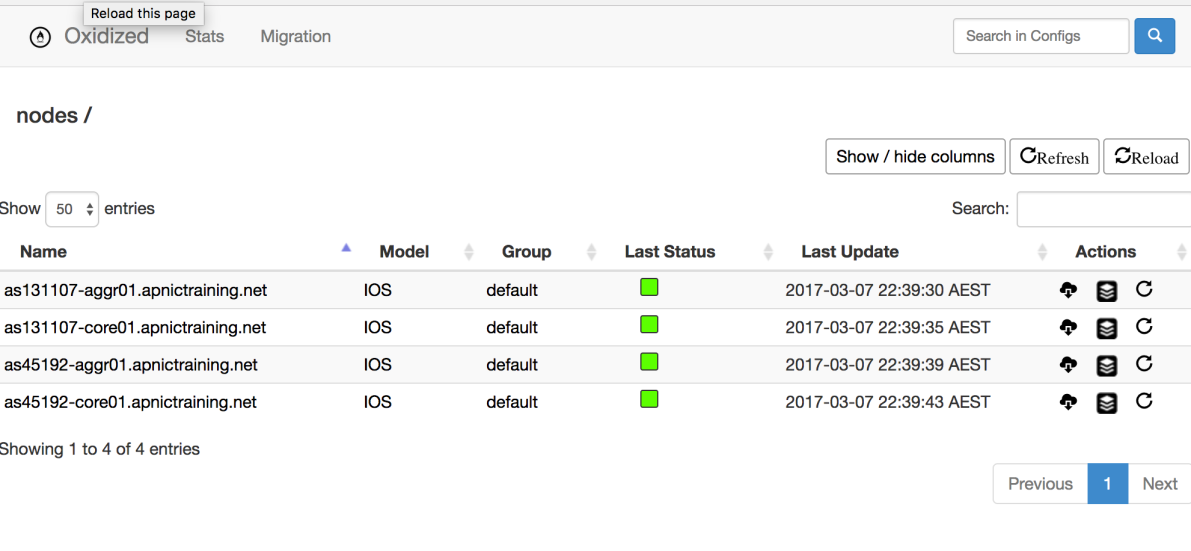Click Show / hide columns button

(914, 157)
